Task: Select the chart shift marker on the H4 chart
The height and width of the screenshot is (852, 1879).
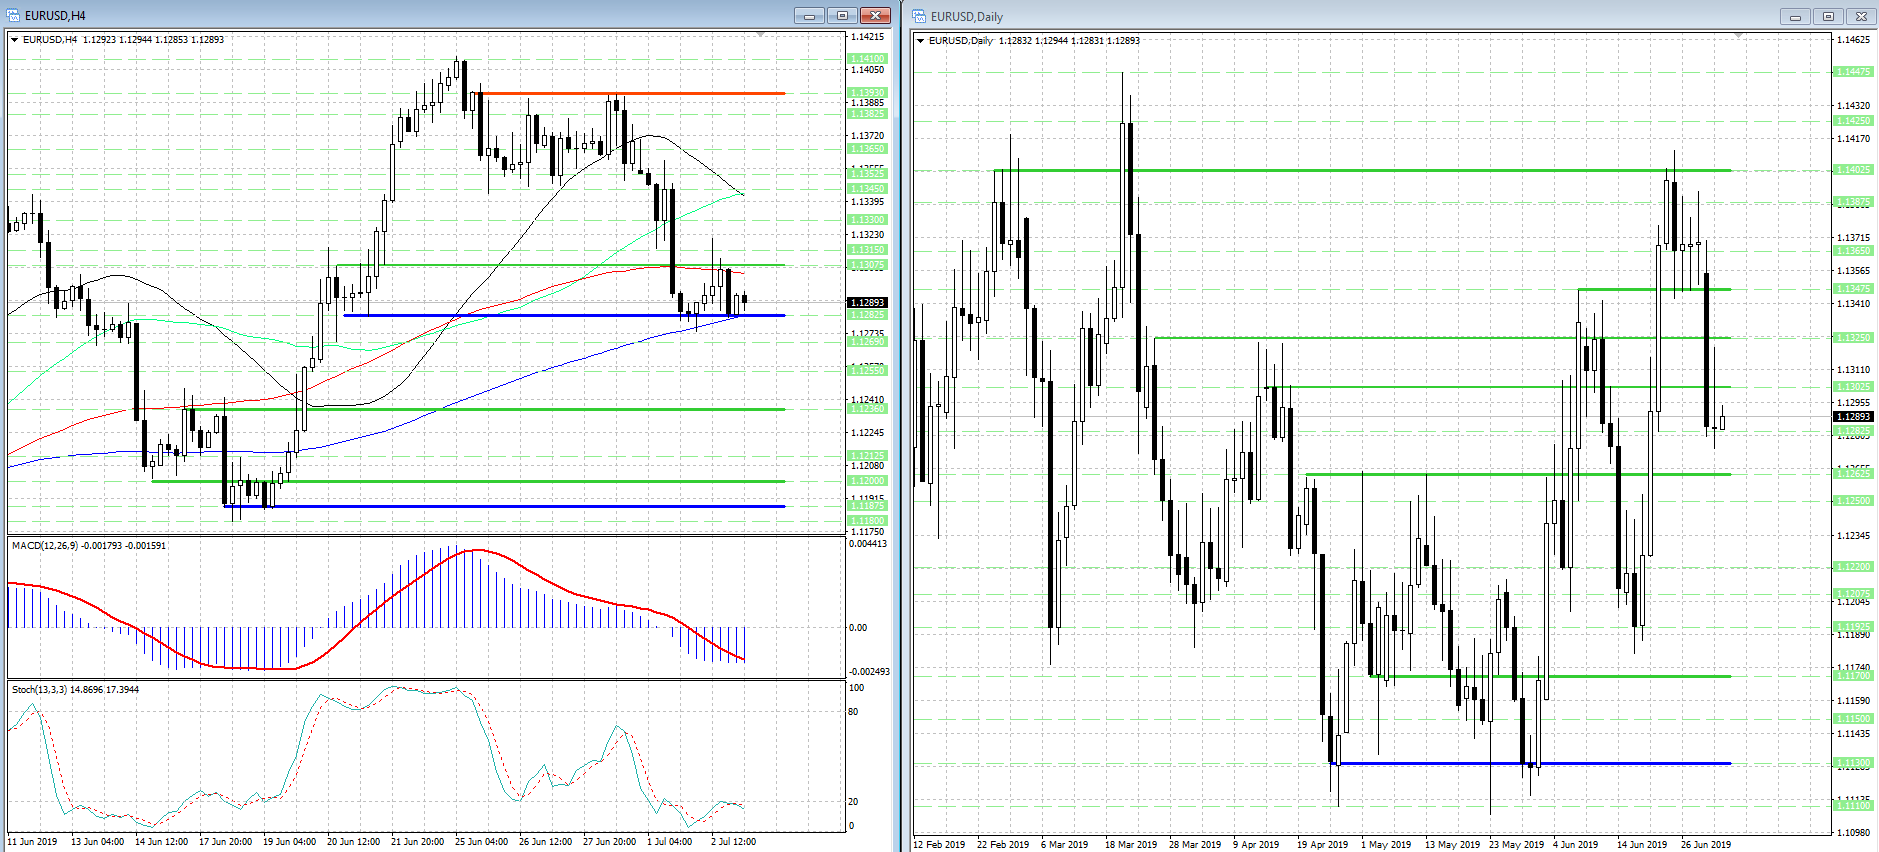Action: 760,35
